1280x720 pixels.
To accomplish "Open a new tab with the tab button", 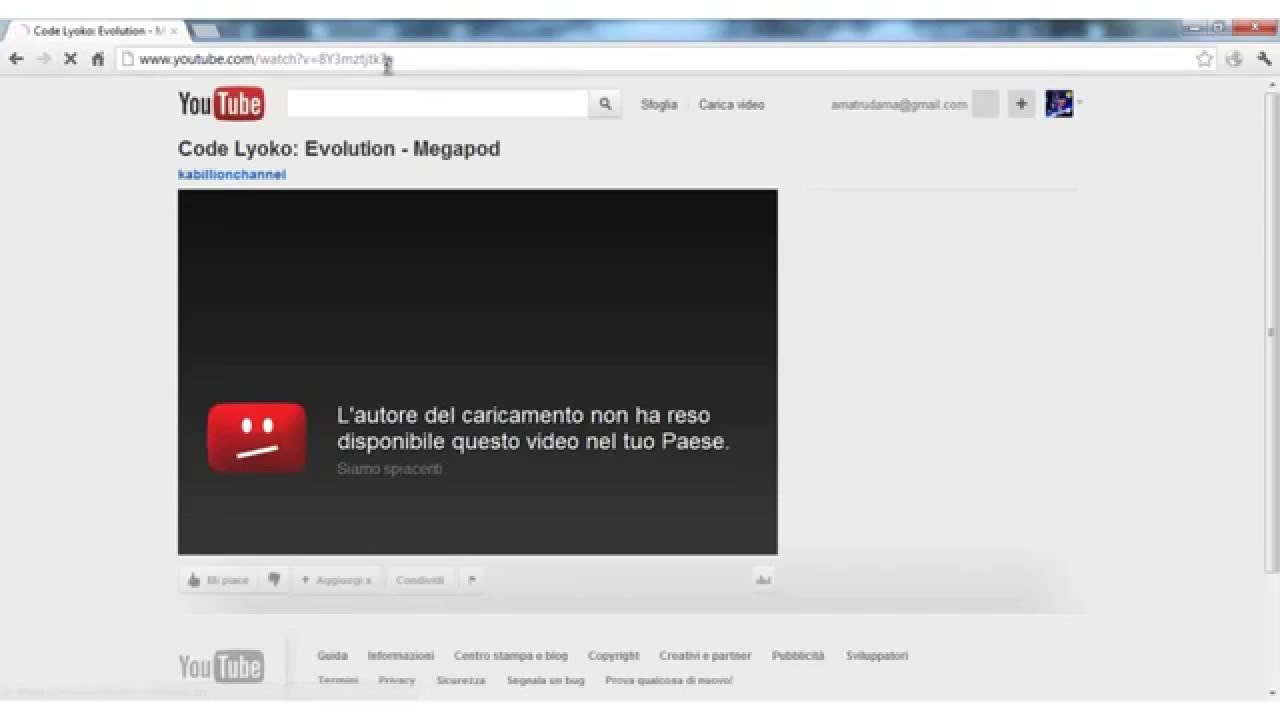I will click(x=205, y=31).
